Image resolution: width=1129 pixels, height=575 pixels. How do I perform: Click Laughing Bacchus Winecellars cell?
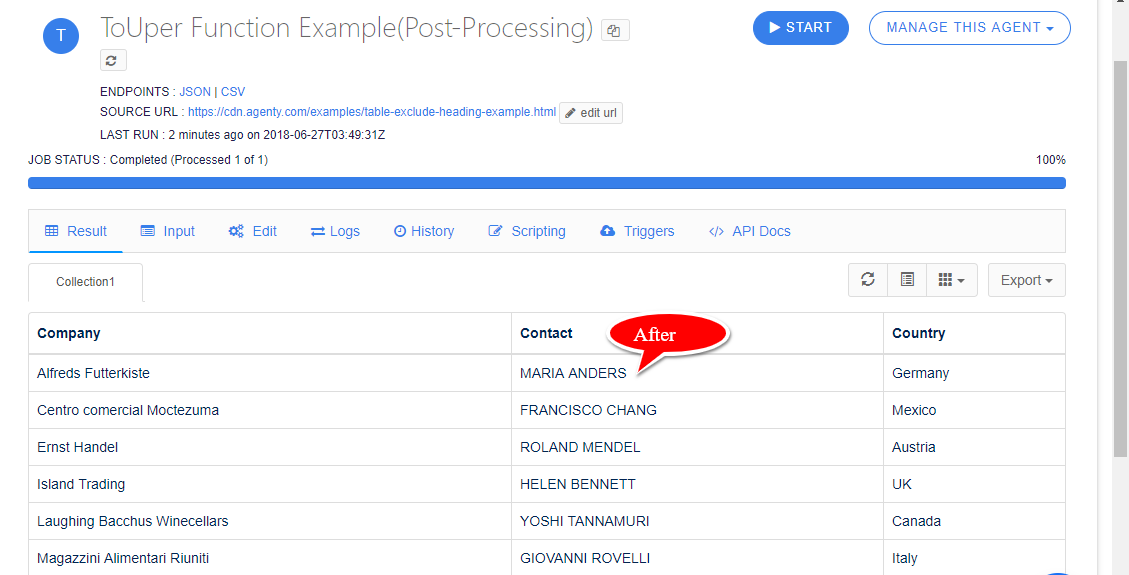[x=270, y=521]
